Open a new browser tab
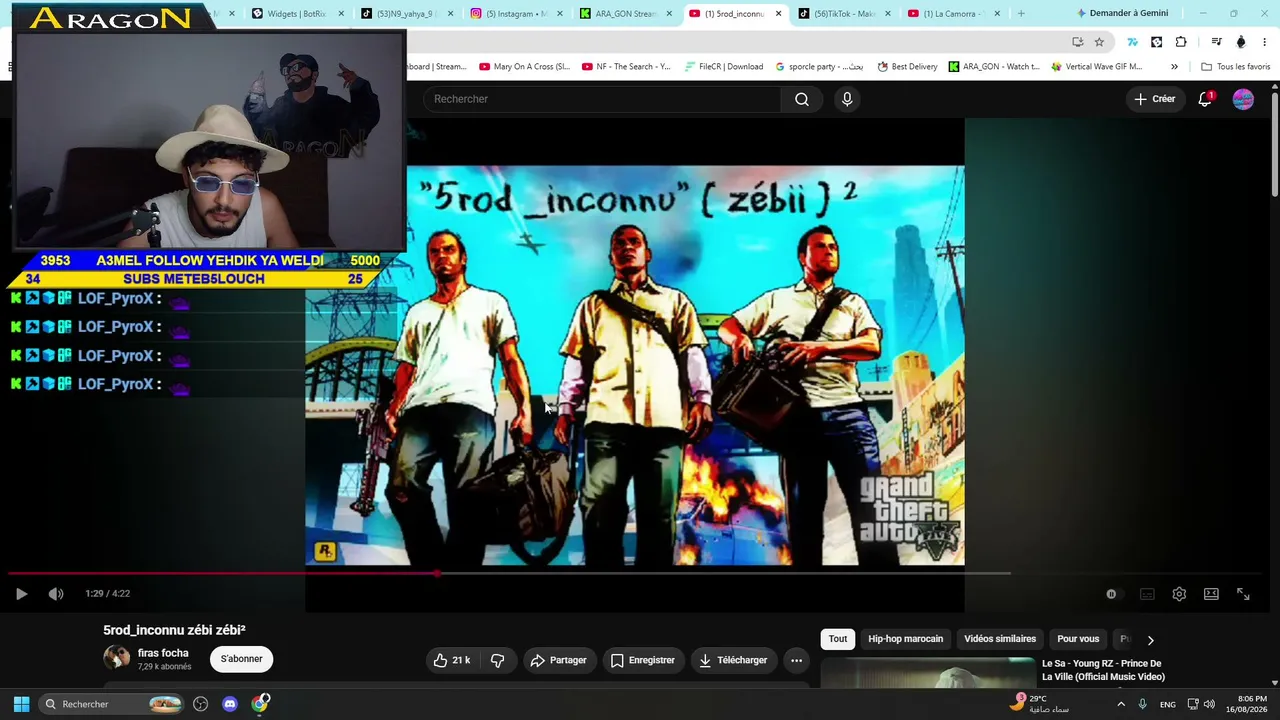 tap(1021, 14)
